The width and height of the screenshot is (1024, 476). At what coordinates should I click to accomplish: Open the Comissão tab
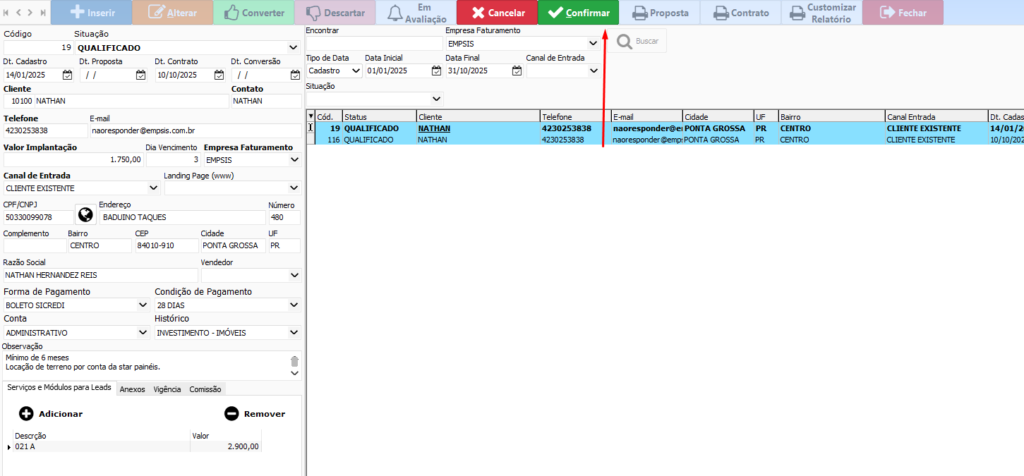(205, 389)
